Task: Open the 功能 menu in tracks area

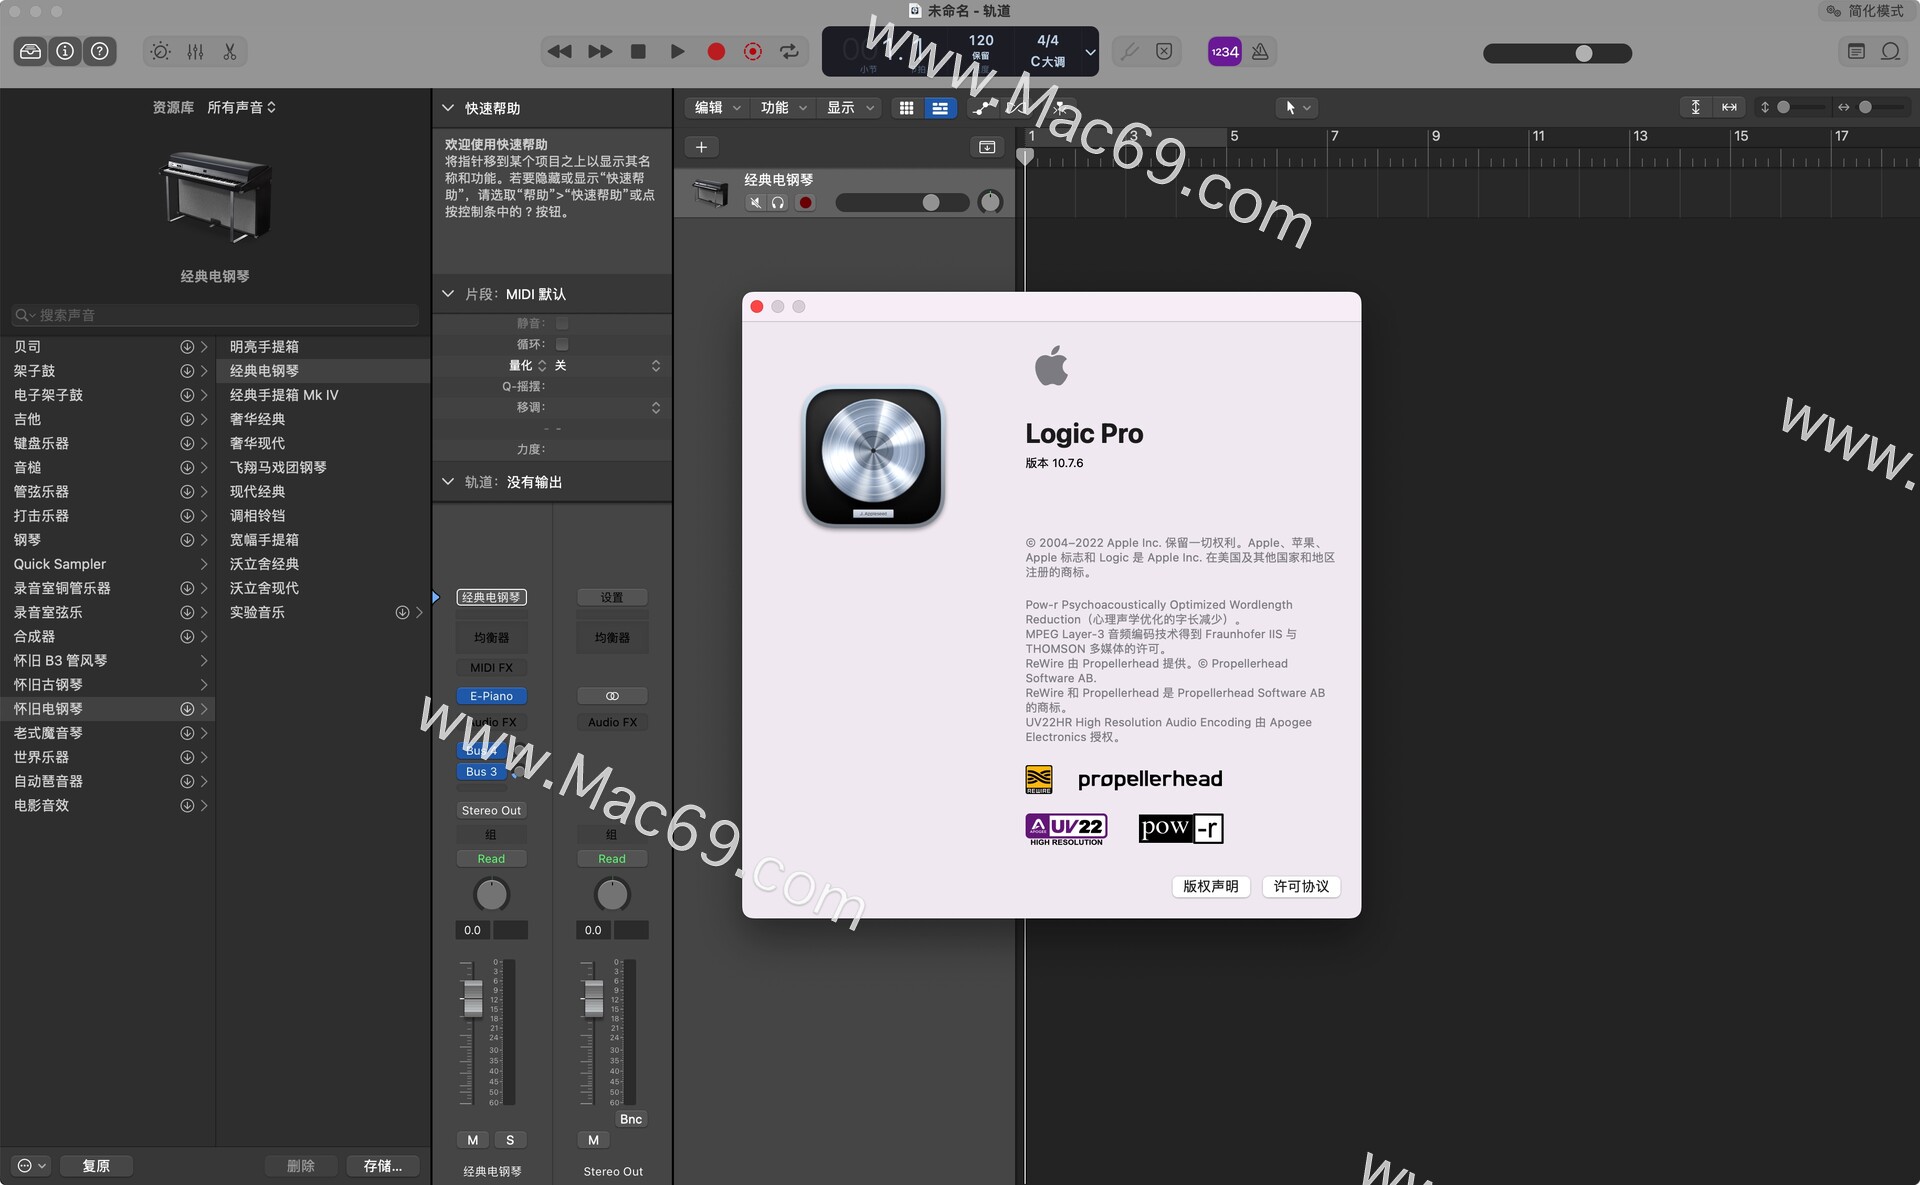Action: 783,108
